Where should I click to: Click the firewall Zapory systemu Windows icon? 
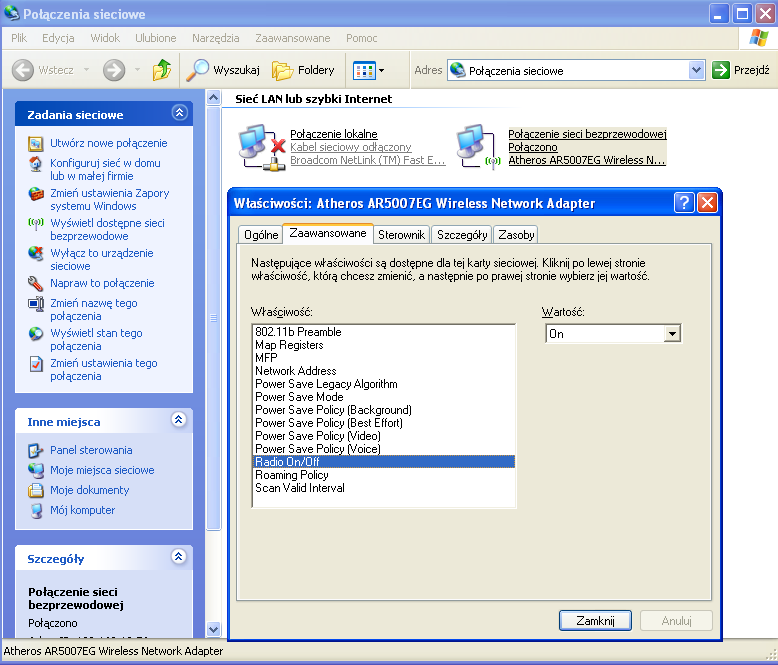(x=36, y=194)
